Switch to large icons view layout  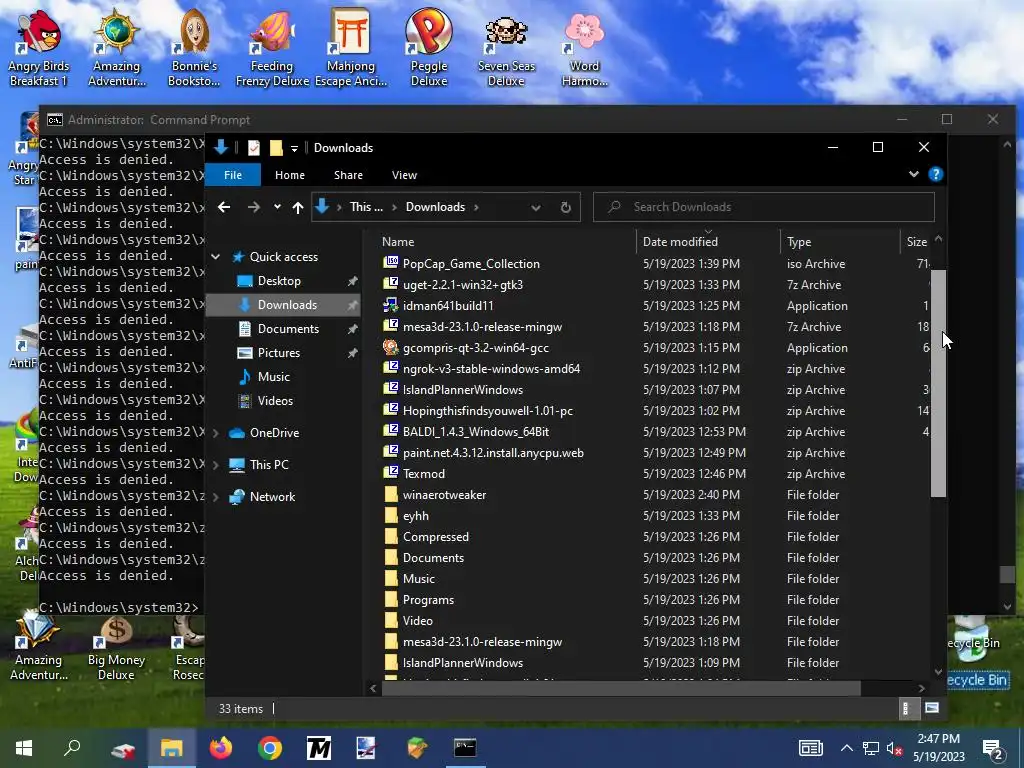pos(931,708)
